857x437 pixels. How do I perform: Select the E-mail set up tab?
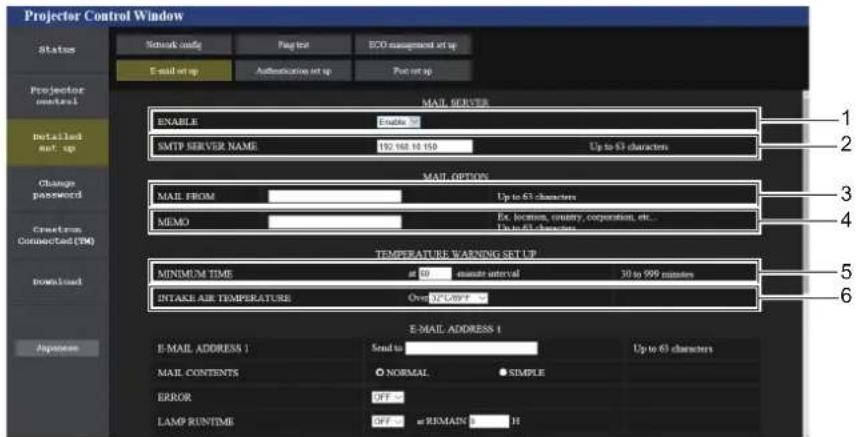[174, 71]
